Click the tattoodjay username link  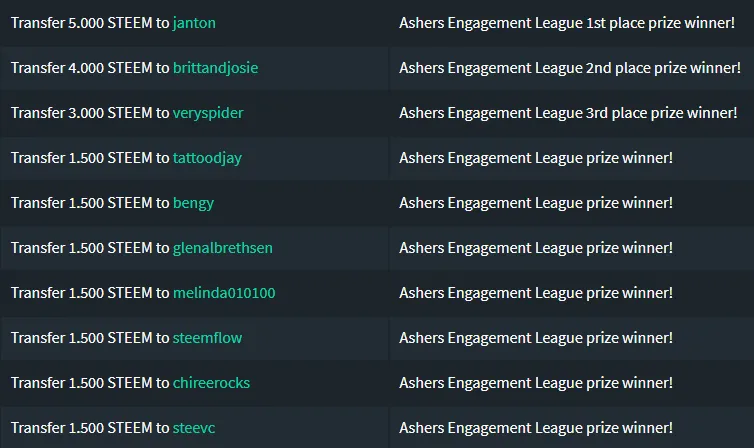[207, 158]
